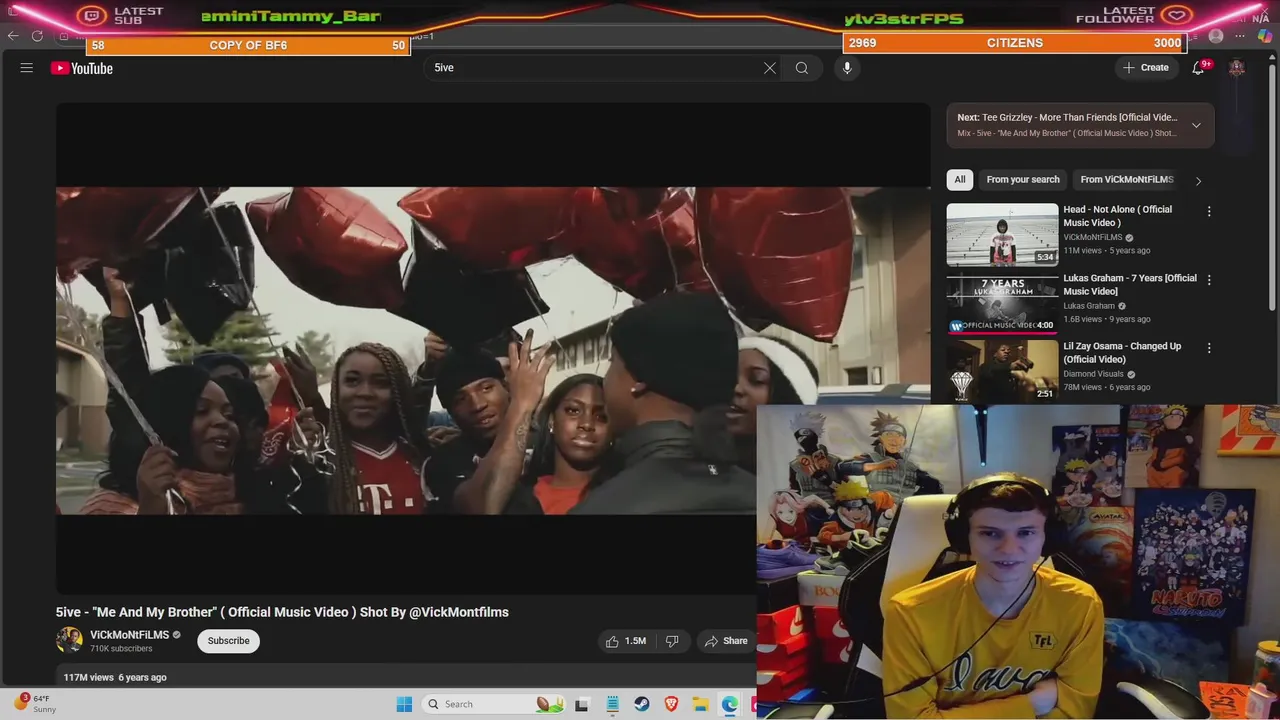Click the YouTube logo
1280x720 pixels.
coord(82,68)
